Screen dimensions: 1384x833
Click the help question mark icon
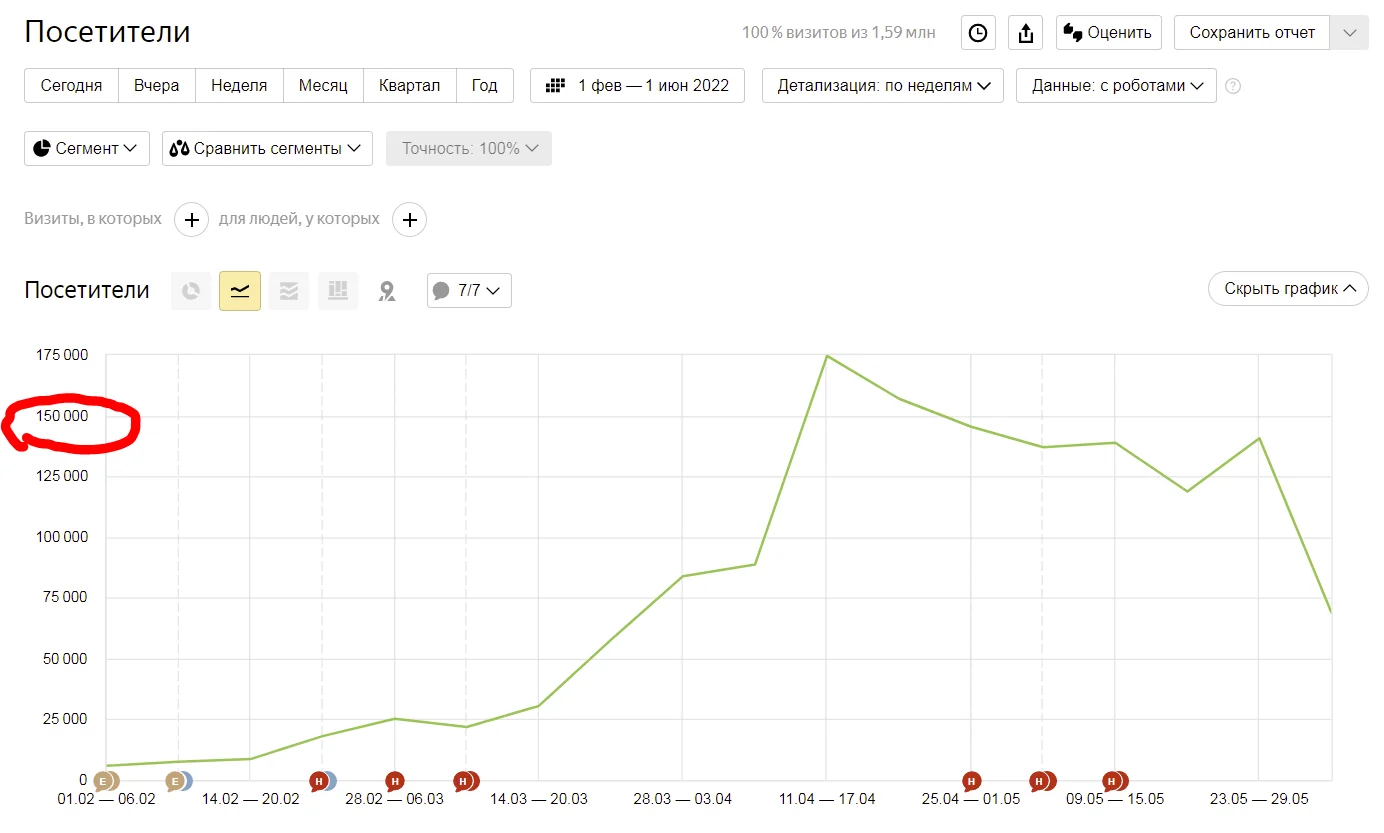click(x=1233, y=86)
